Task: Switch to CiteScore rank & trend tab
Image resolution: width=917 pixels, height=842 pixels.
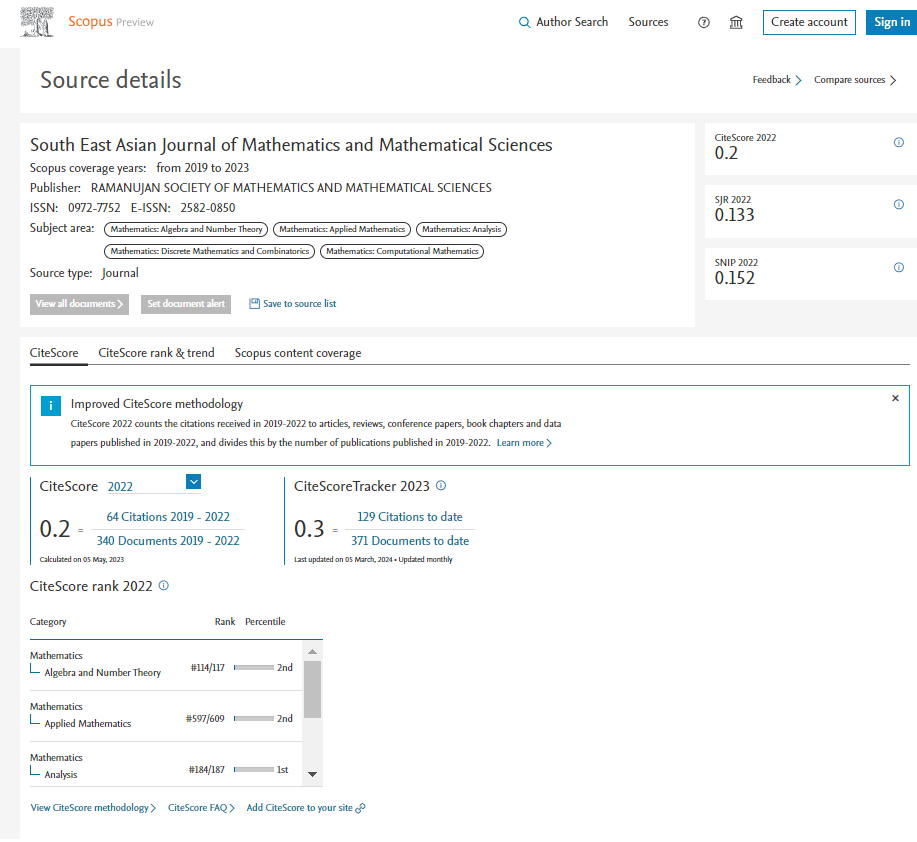Action: (156, 353)
